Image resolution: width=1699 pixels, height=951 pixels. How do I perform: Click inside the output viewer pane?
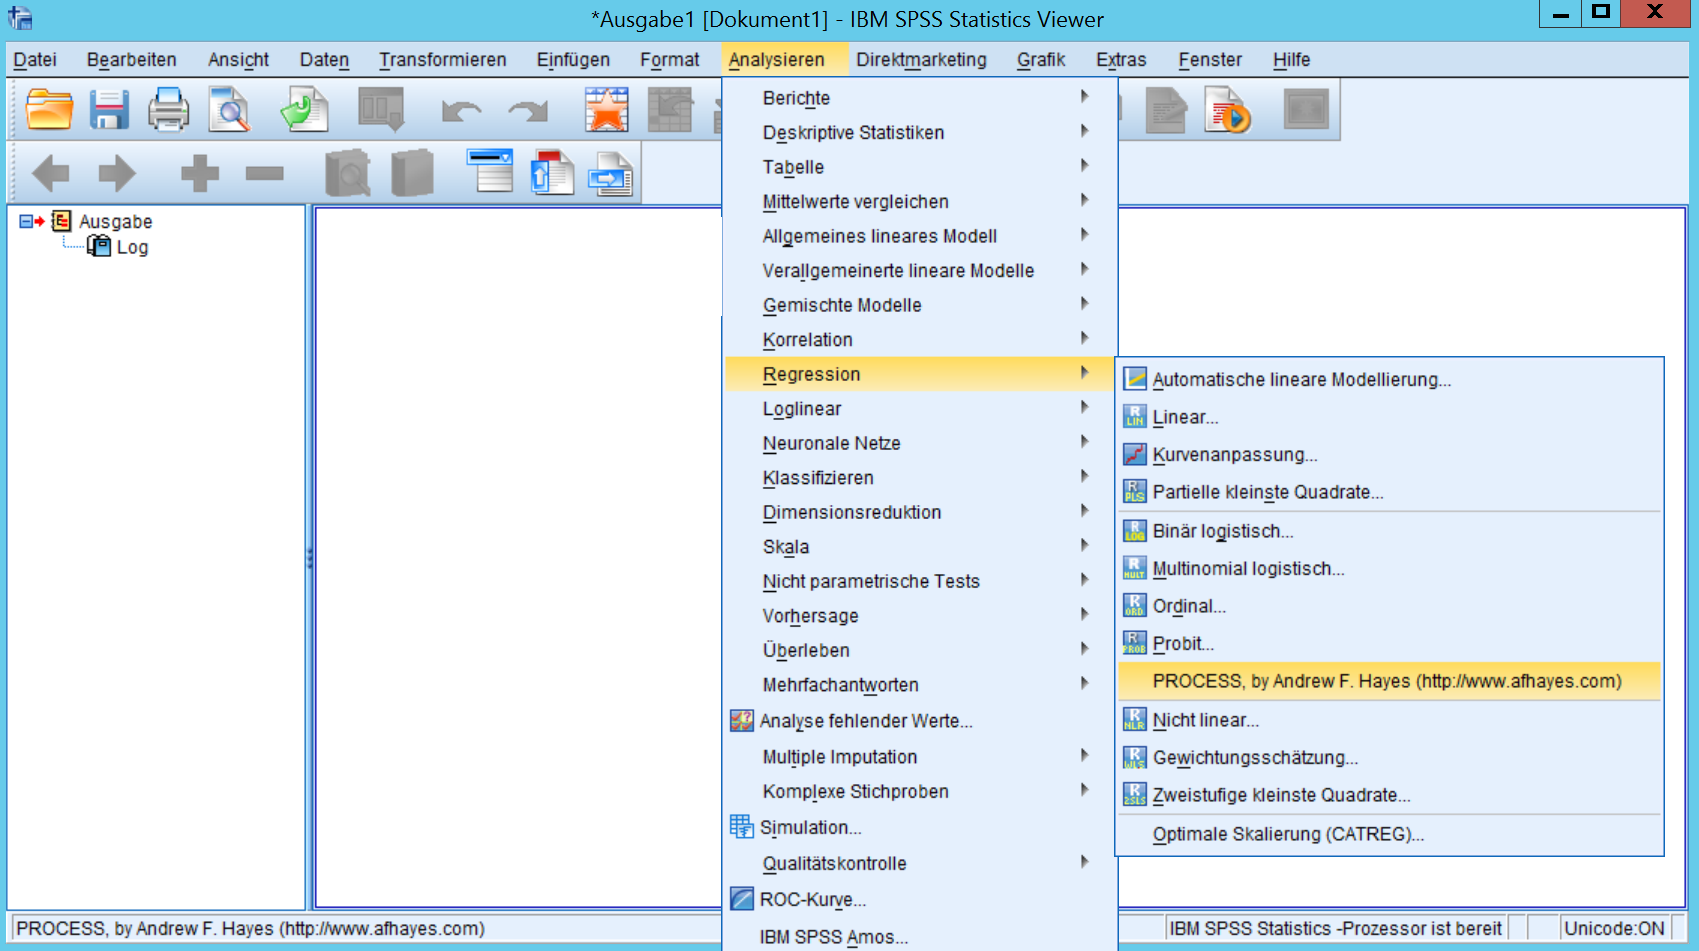517,557
